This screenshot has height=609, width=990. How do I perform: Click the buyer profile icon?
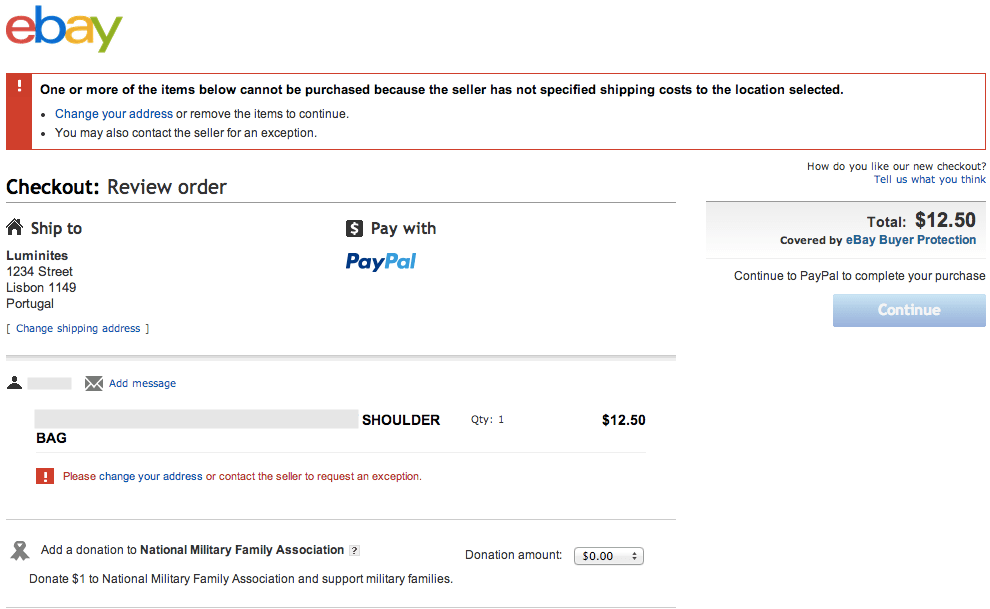[x=14, y=382]
